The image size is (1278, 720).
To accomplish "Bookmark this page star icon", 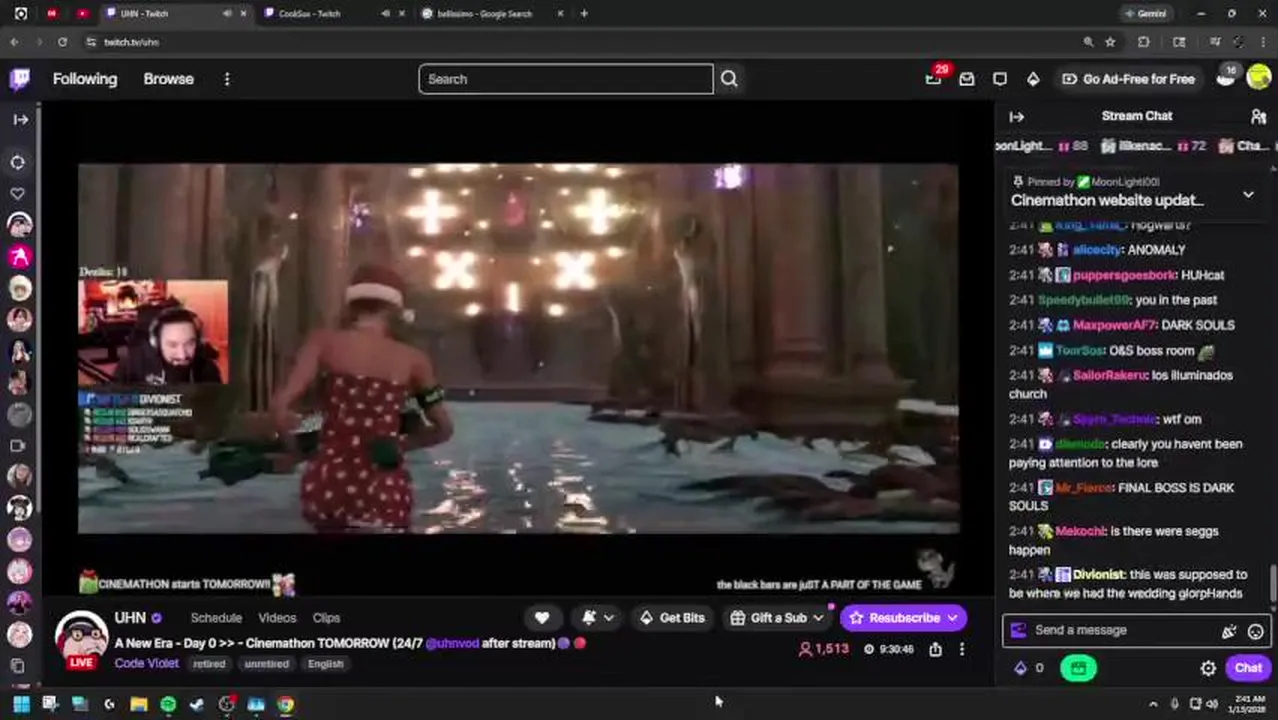I will pyautogui.click(x=1110, y=42).
